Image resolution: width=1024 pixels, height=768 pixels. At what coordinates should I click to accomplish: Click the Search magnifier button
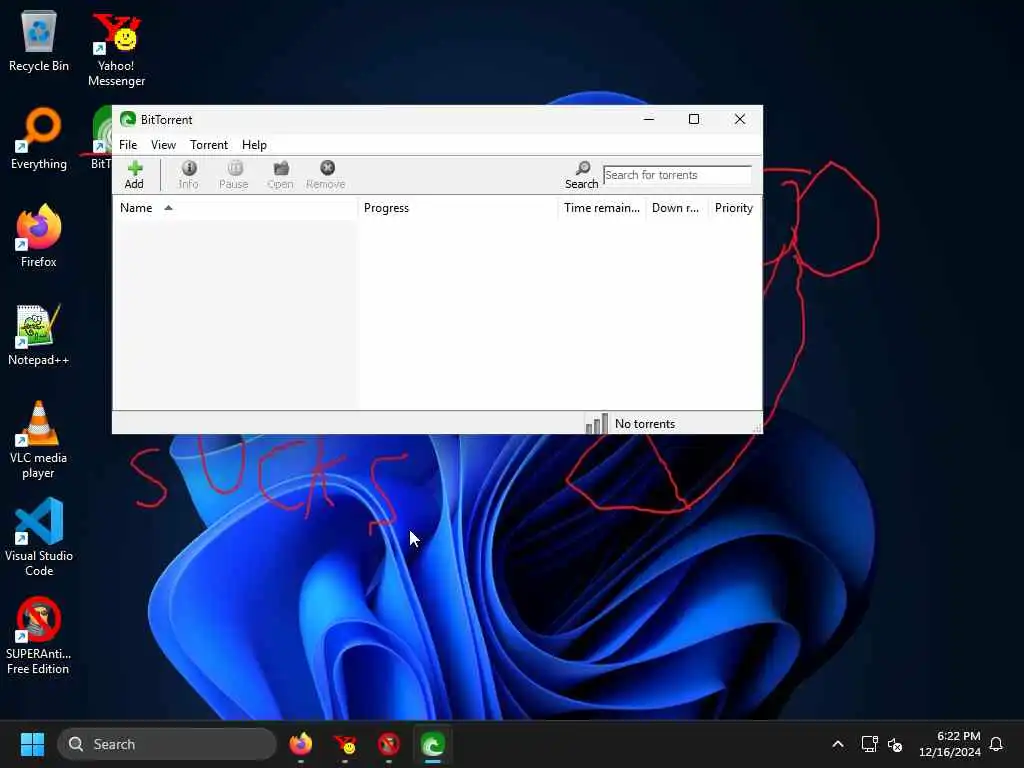point(582,175)
